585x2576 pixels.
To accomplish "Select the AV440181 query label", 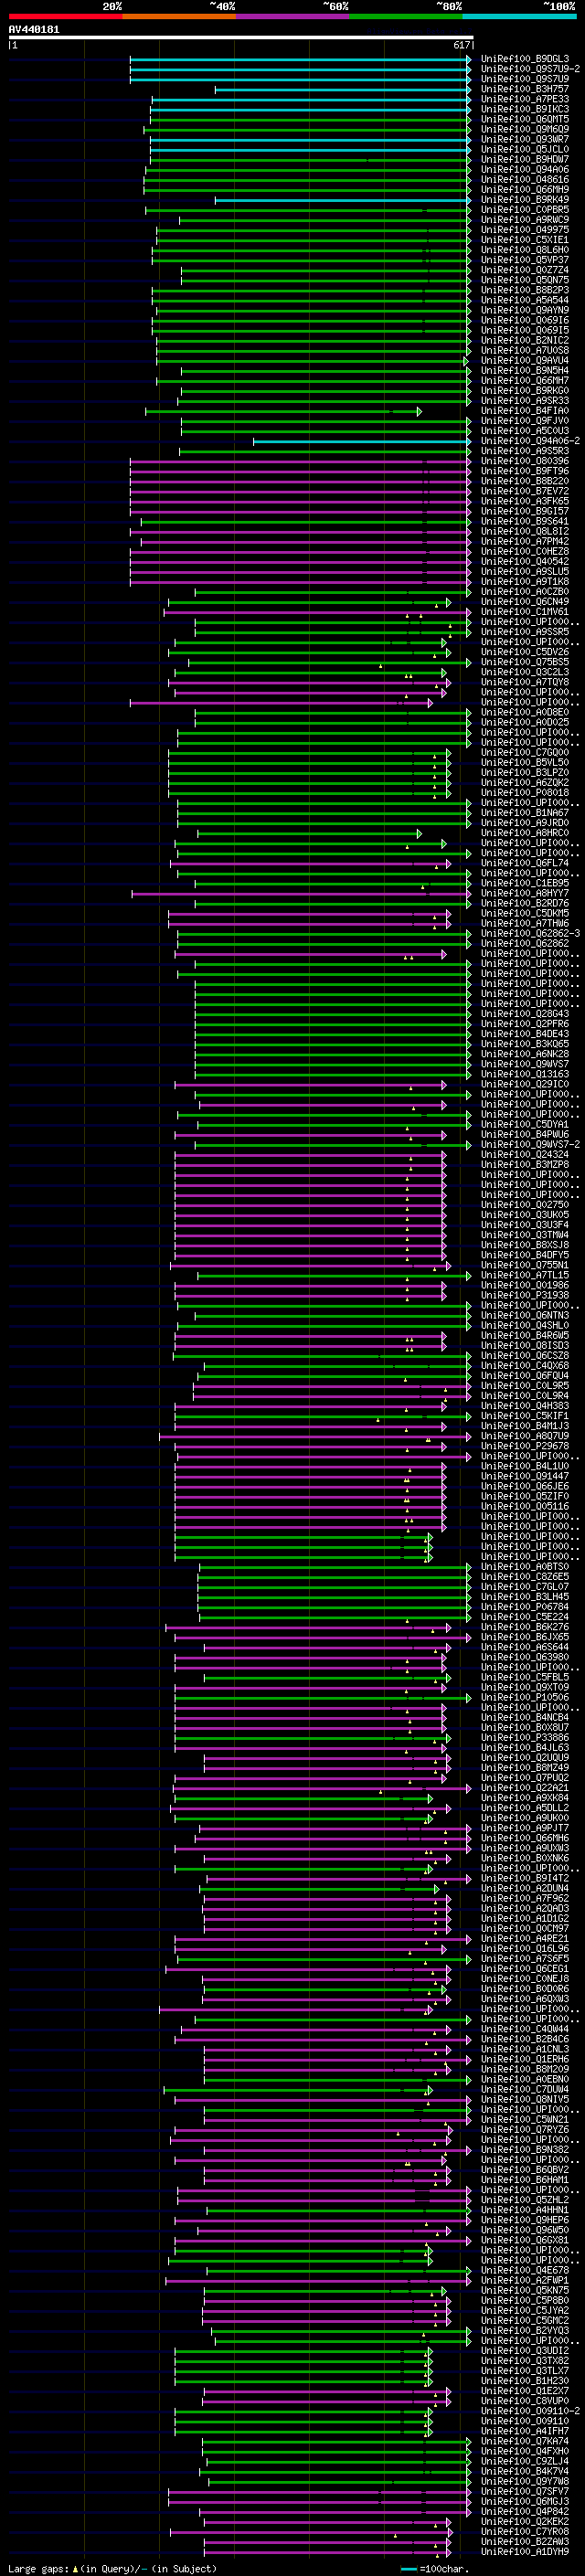I will pos(34,29).
